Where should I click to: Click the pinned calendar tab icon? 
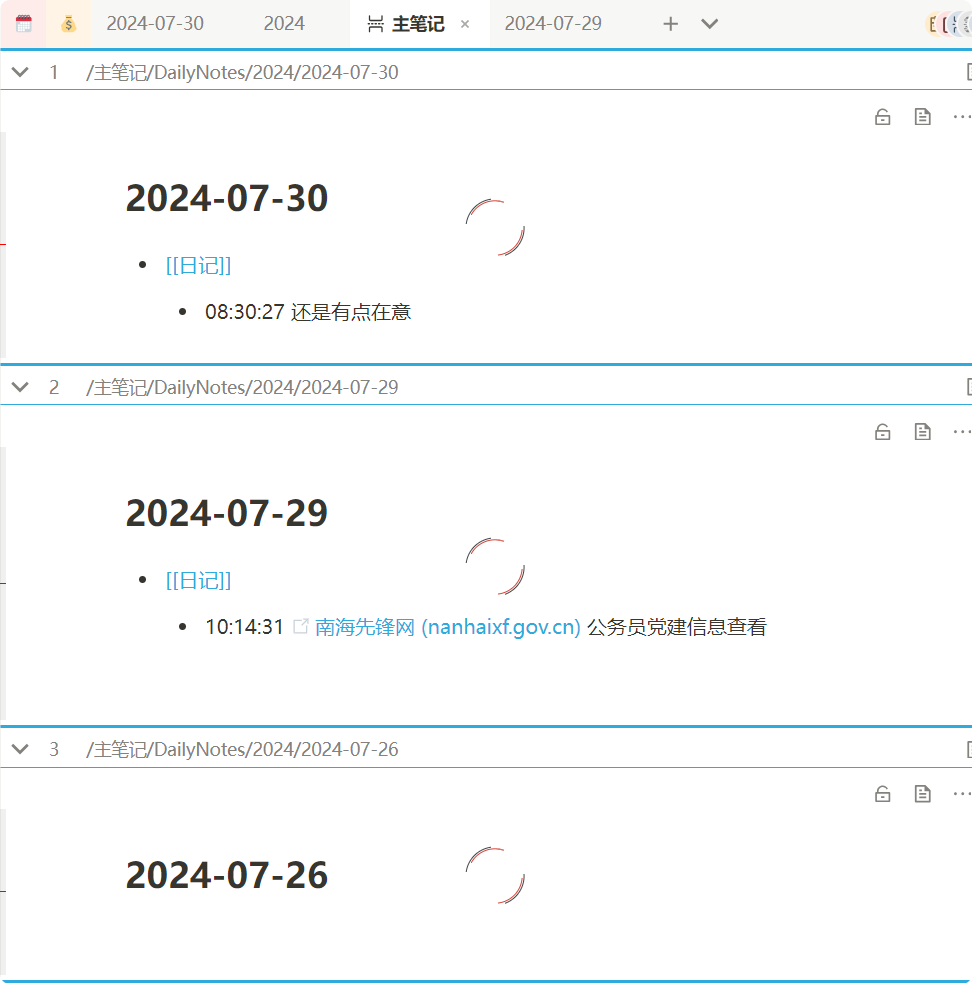click(x=23, y=23)
